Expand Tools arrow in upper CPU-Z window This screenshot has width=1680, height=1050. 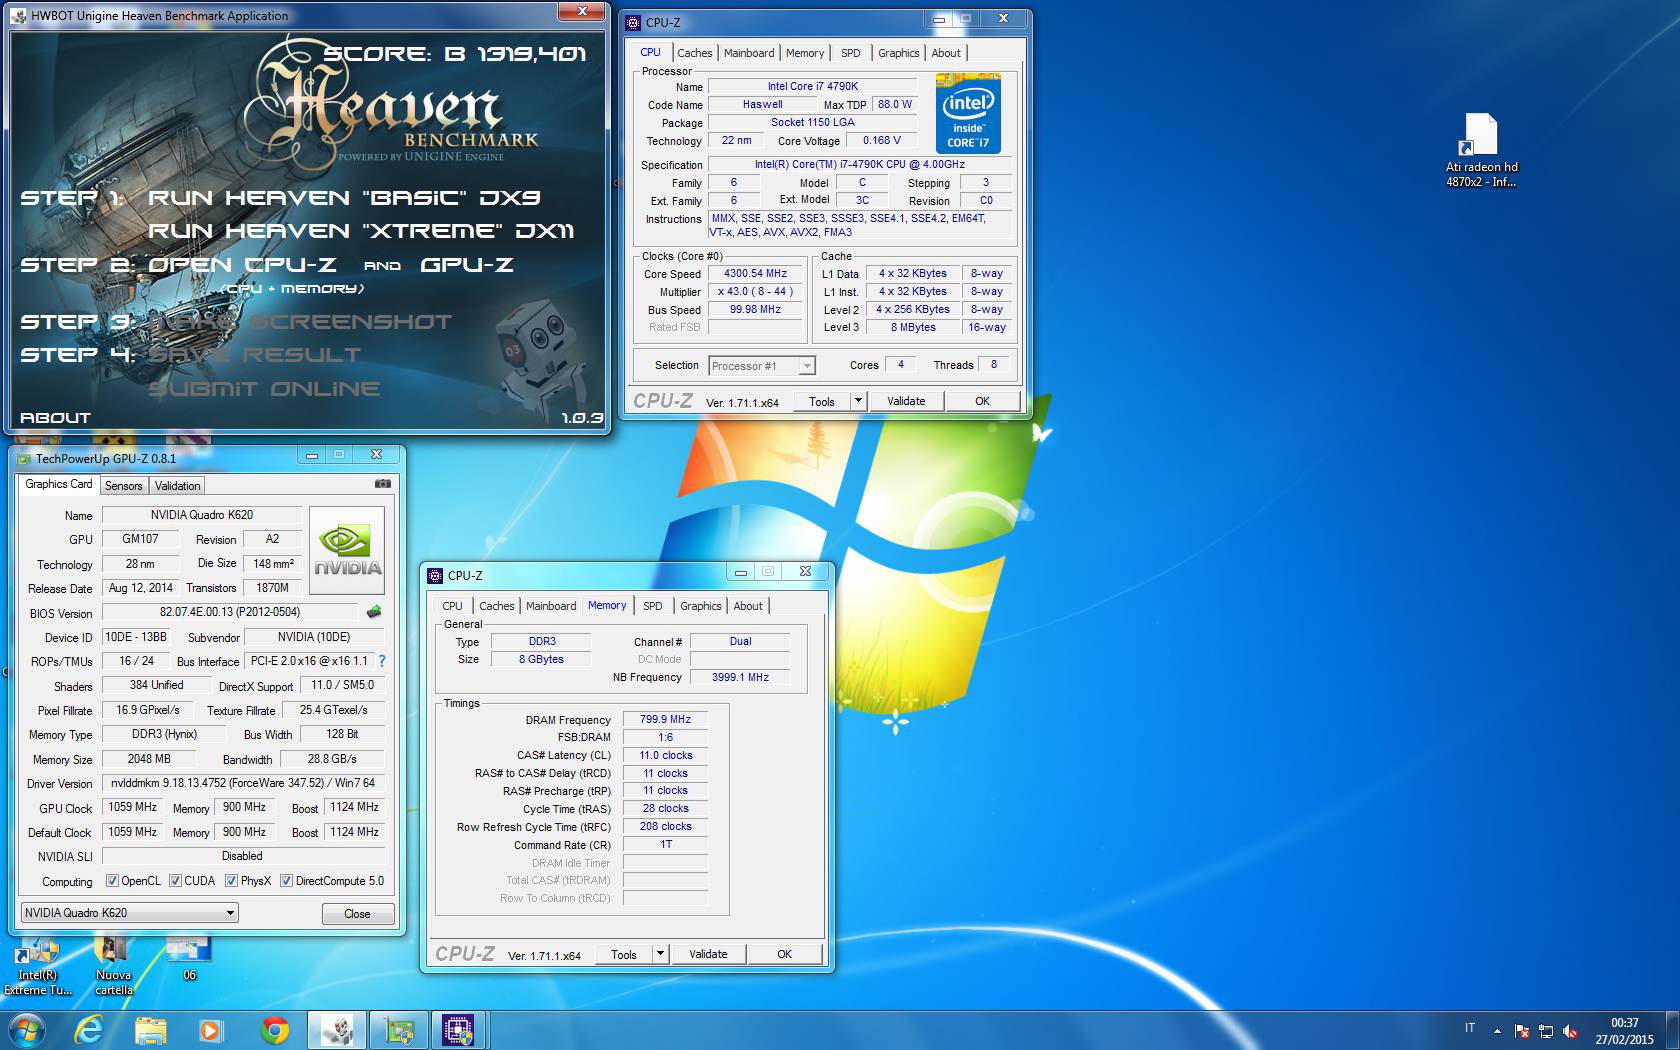[x=857, y=401]
